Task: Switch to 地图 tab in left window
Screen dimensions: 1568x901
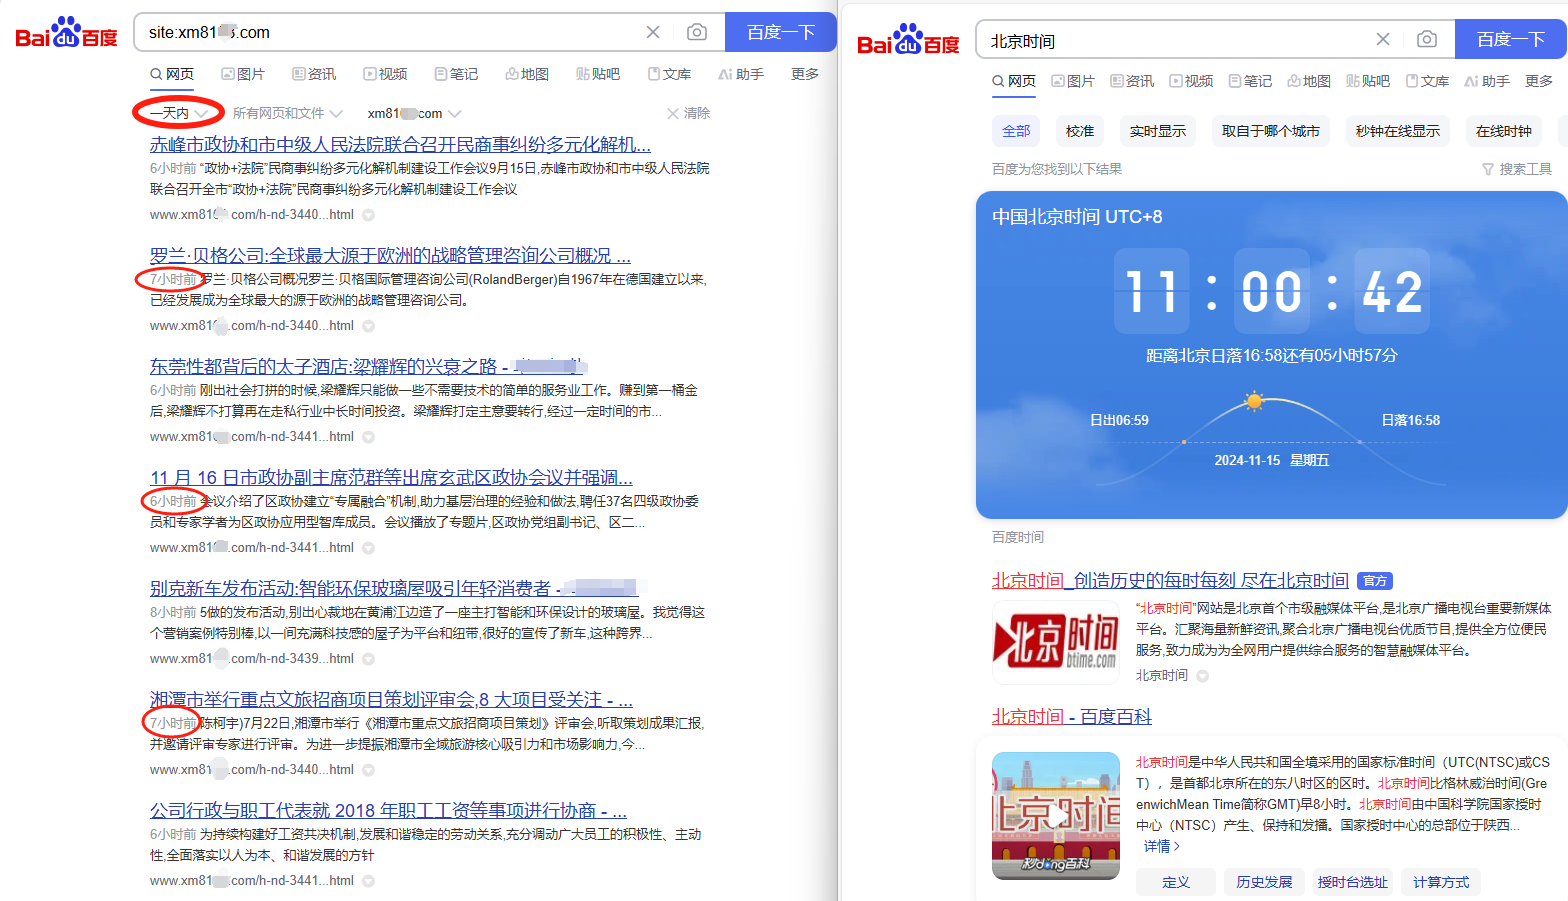Action: pyautogui.click(x=527, y=74)
